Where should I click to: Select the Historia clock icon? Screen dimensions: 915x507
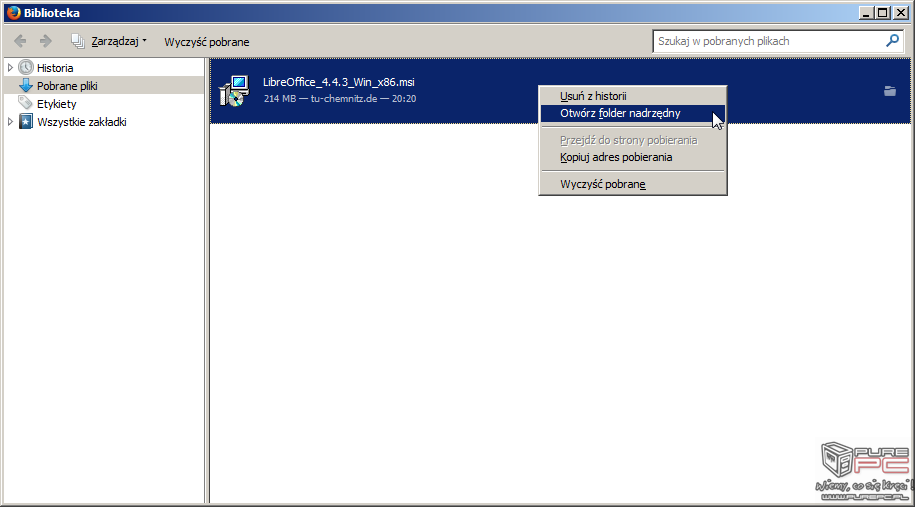(x=26, y=68)
